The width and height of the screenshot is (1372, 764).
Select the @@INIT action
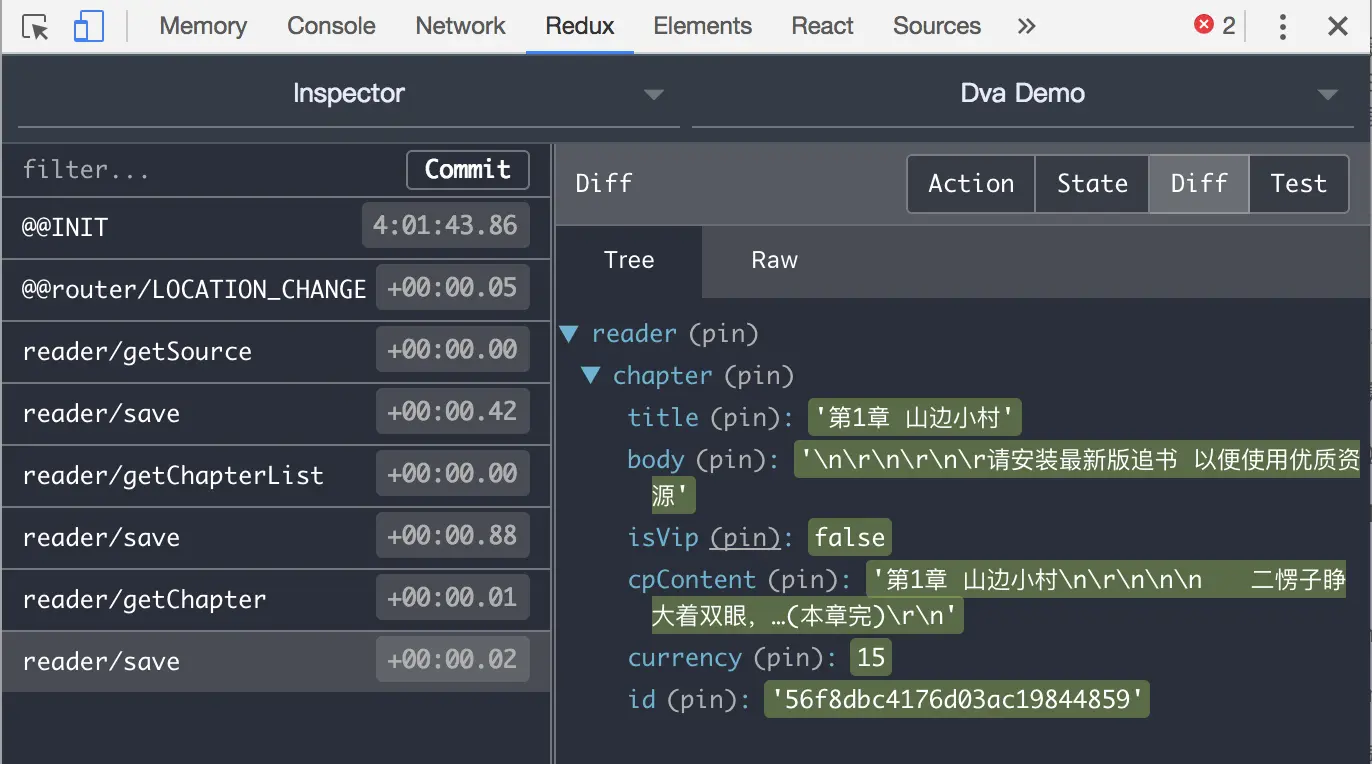[x=276, y=228]
